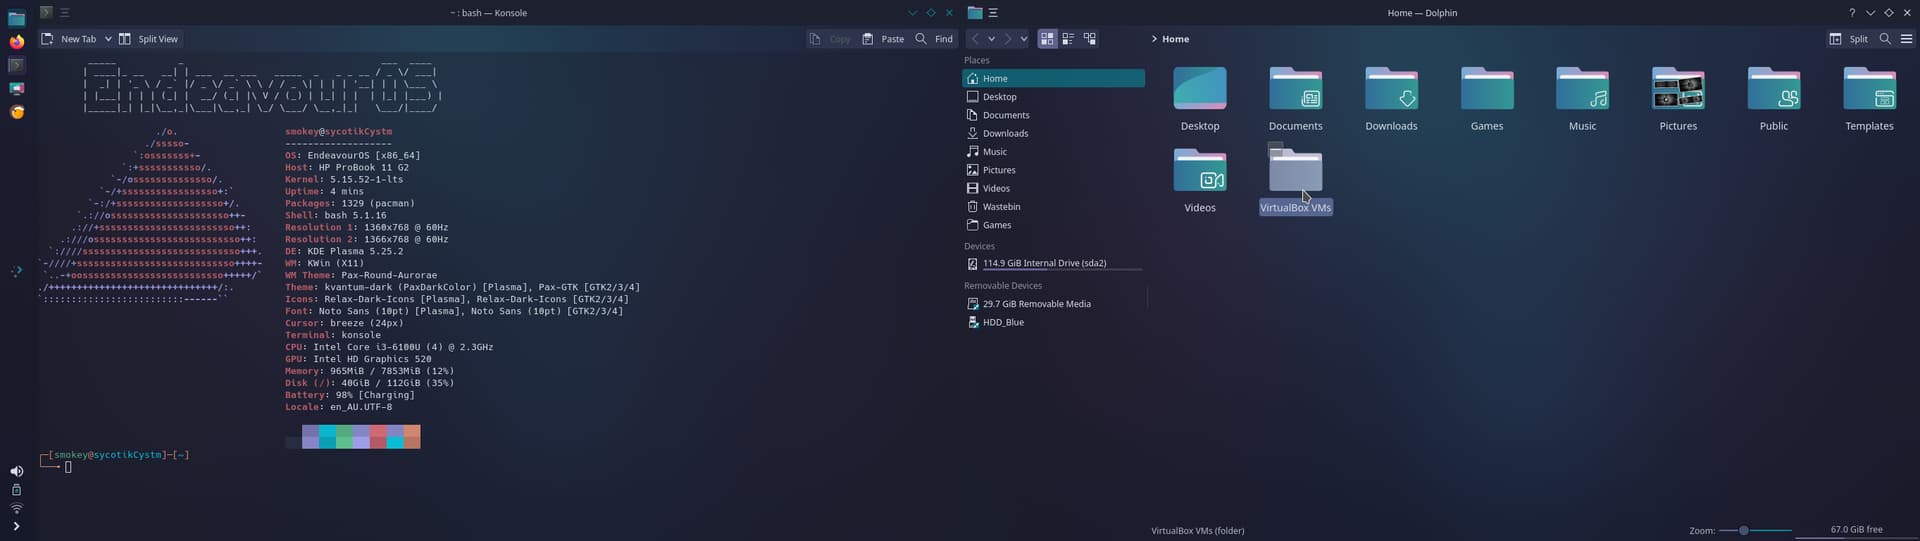Expand hidden system tray icons arrow
Viewport: 1920px width, 541px height.
click(16, 526)
